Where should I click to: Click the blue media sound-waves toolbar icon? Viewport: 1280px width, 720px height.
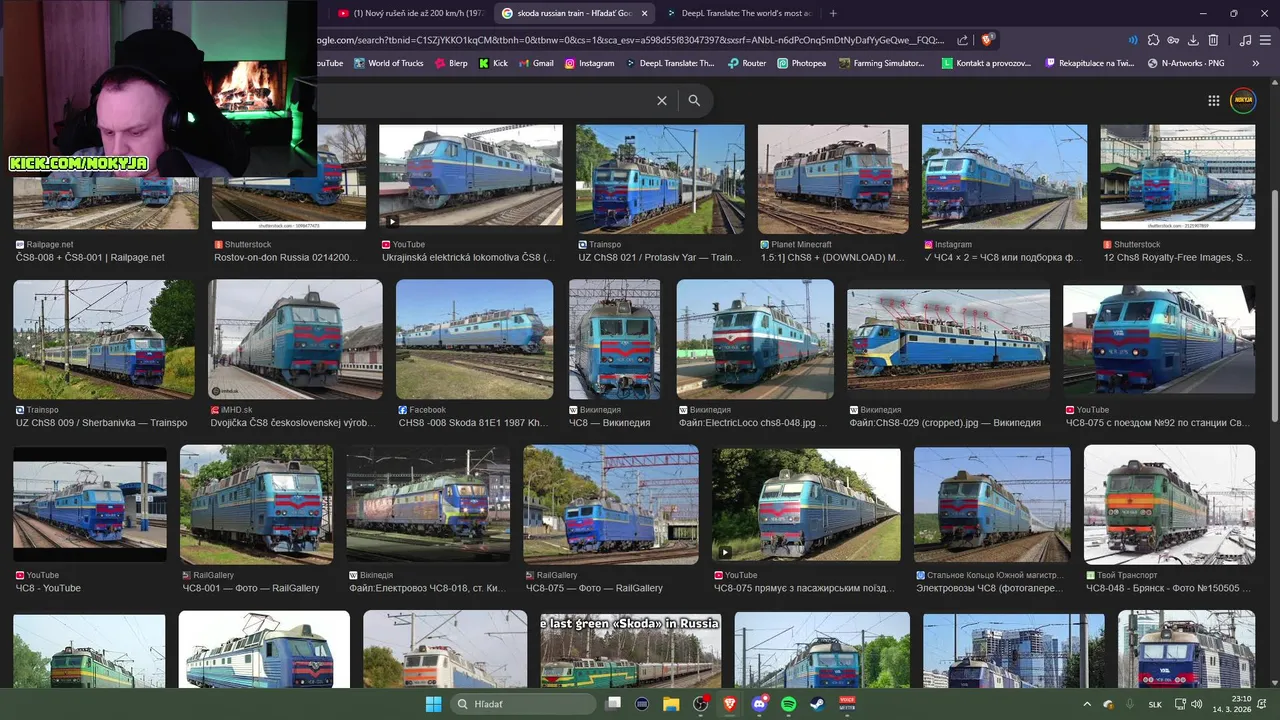pos(1133,40)
